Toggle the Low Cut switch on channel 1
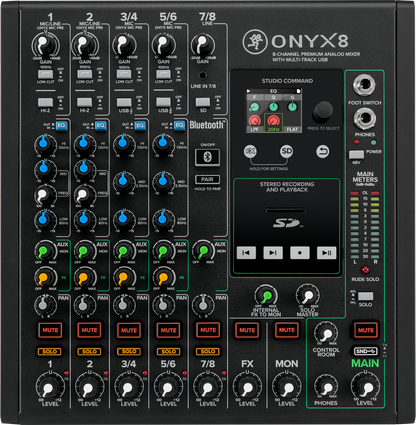The width and height of the screenshot is (416, 425). point(45,74)
